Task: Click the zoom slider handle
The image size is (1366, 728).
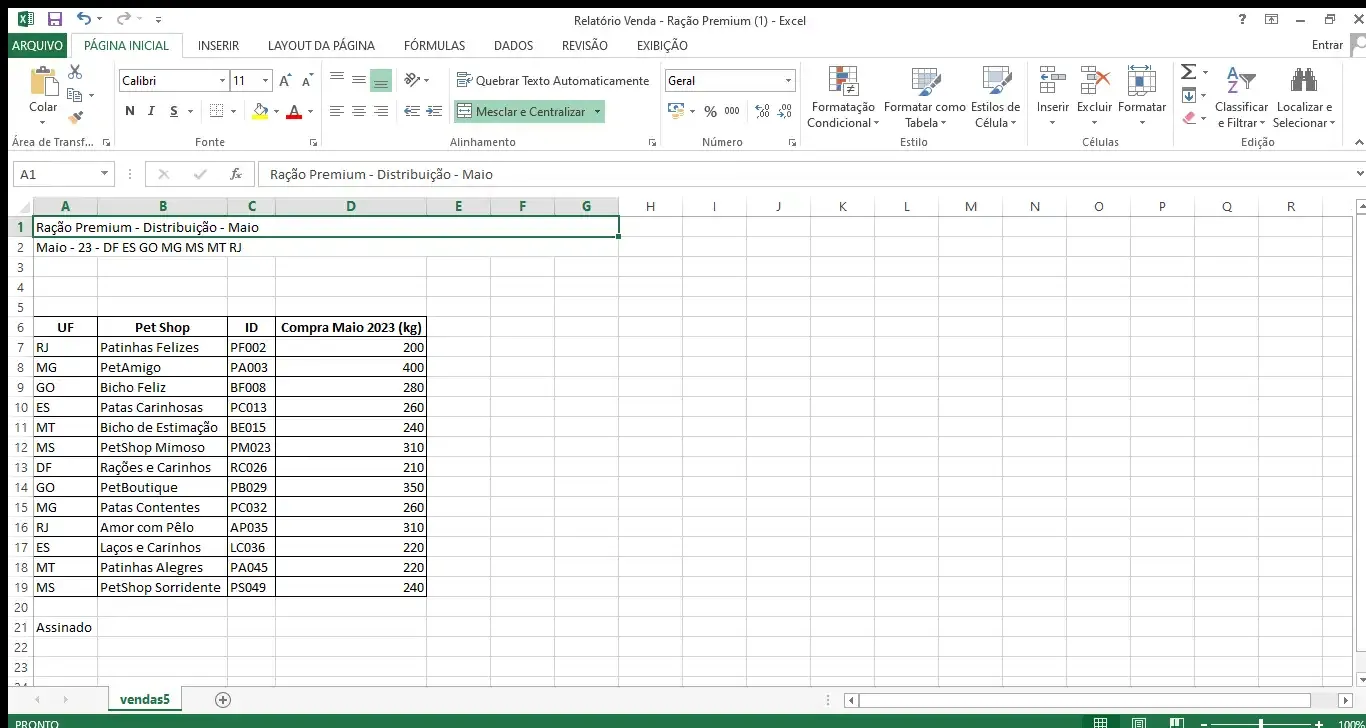Action: pyautogui.click(x=1261, y=723)
